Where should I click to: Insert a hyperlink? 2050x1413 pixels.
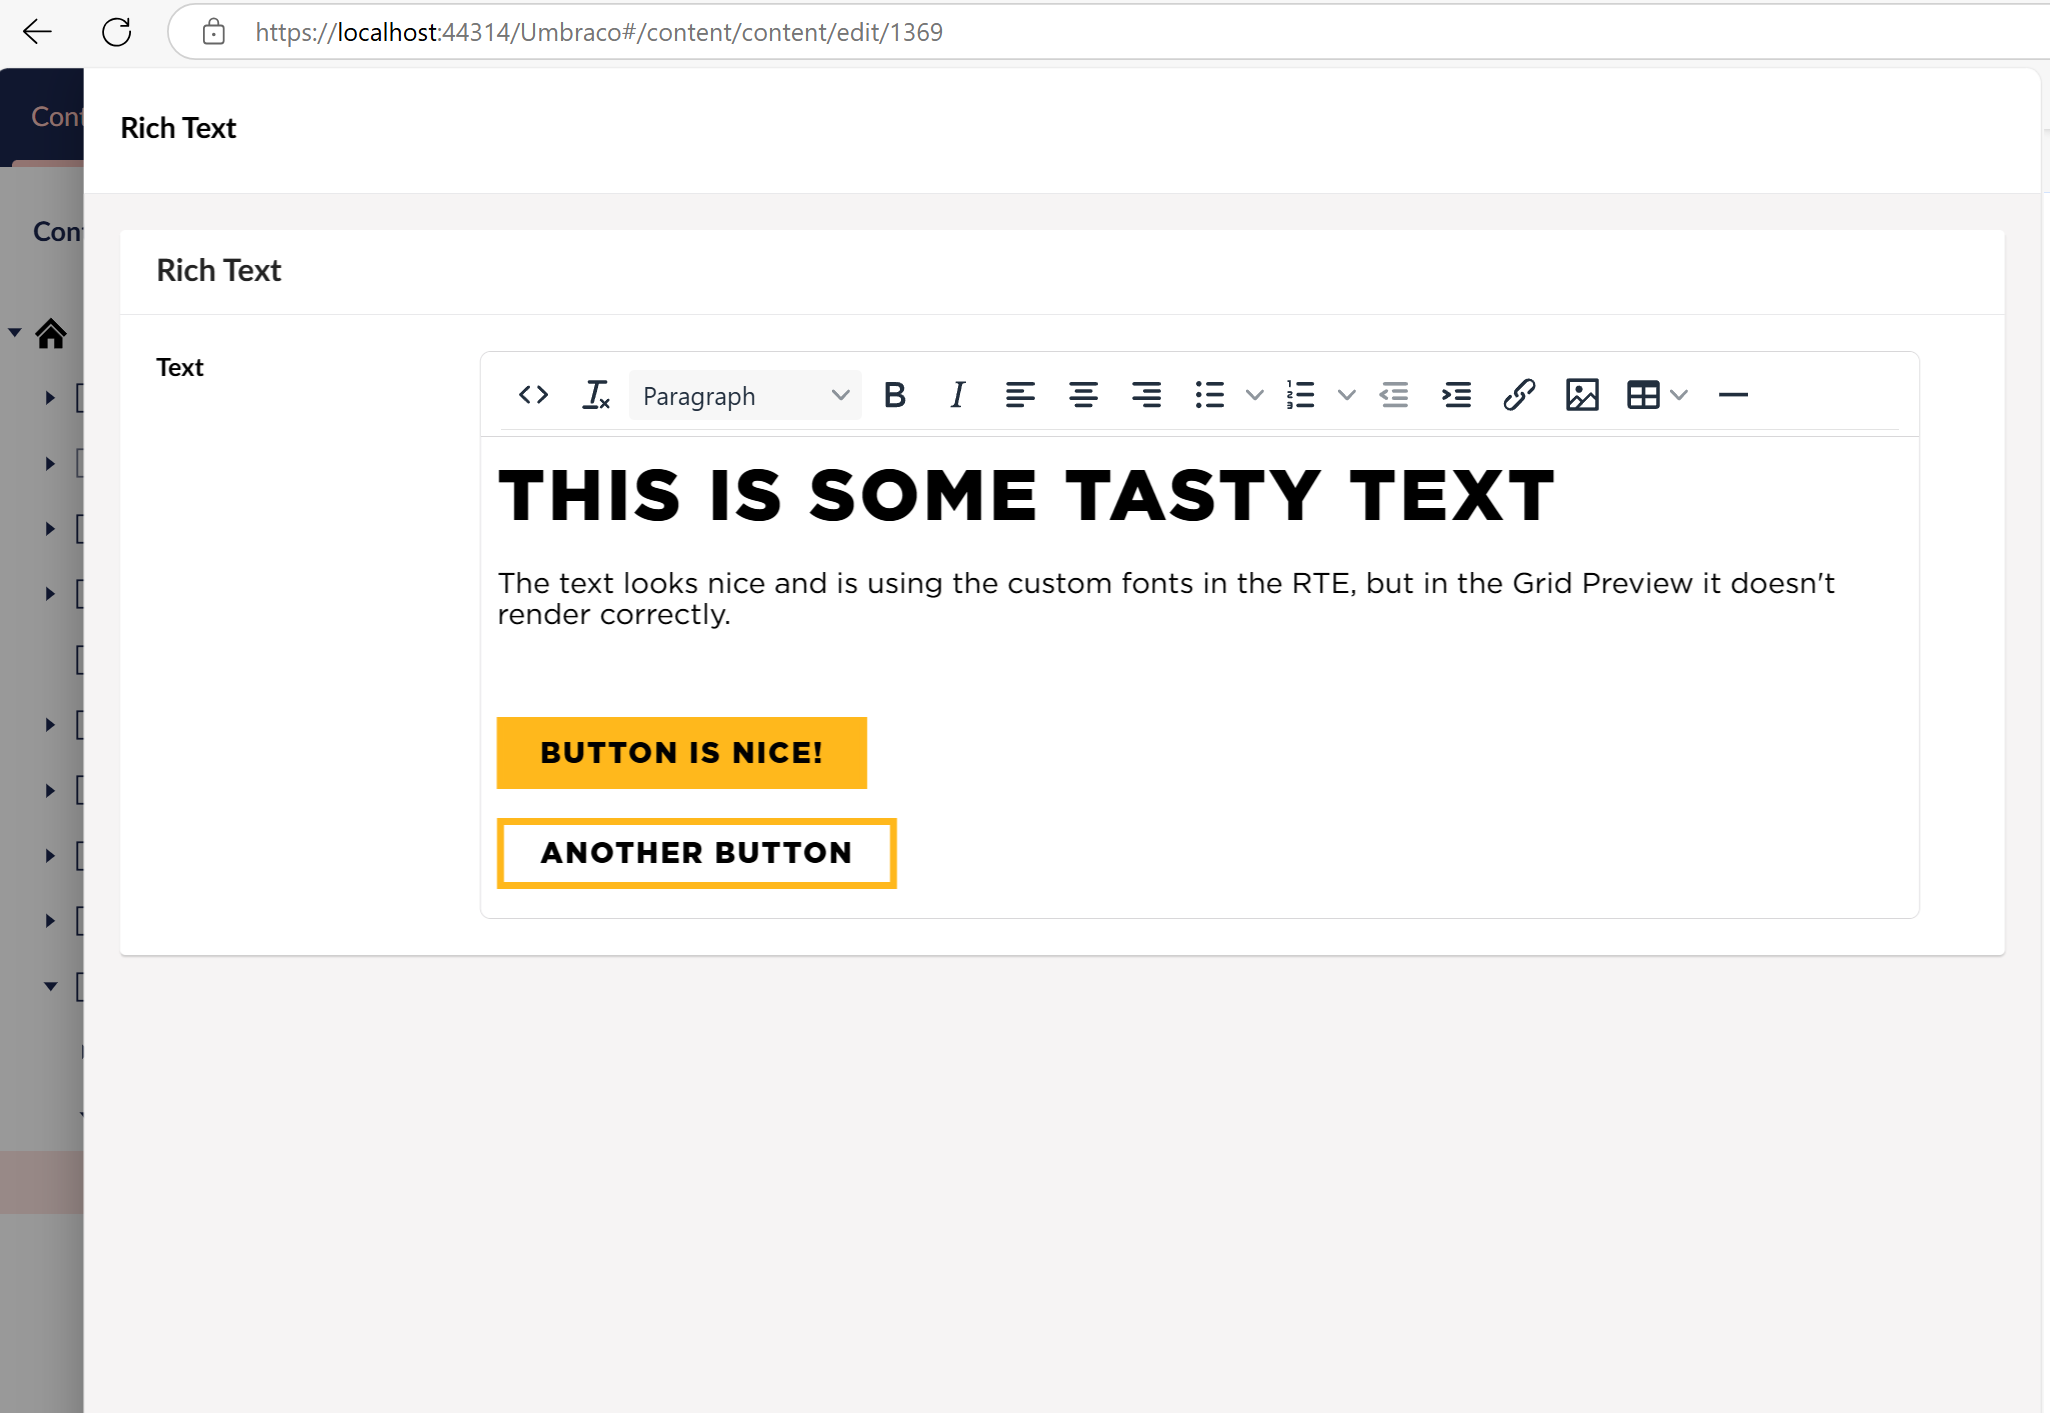1519,395
